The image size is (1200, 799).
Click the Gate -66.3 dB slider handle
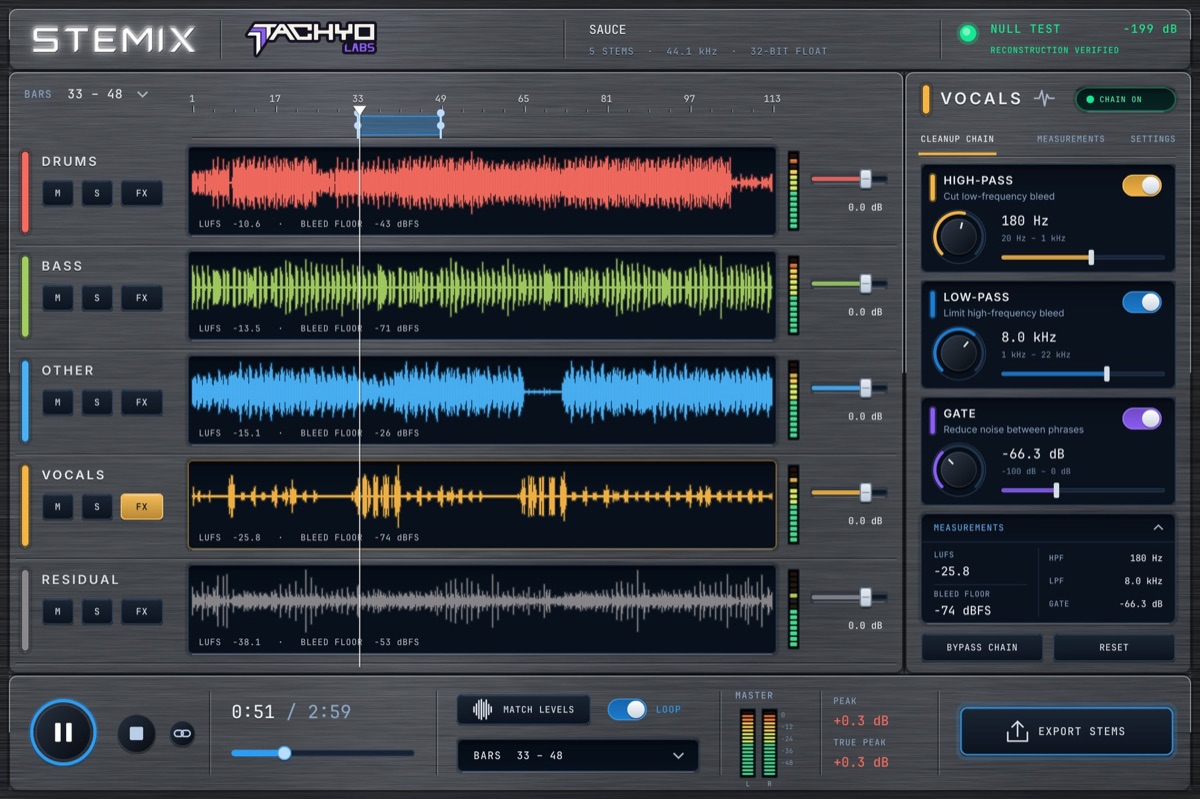1056,490
